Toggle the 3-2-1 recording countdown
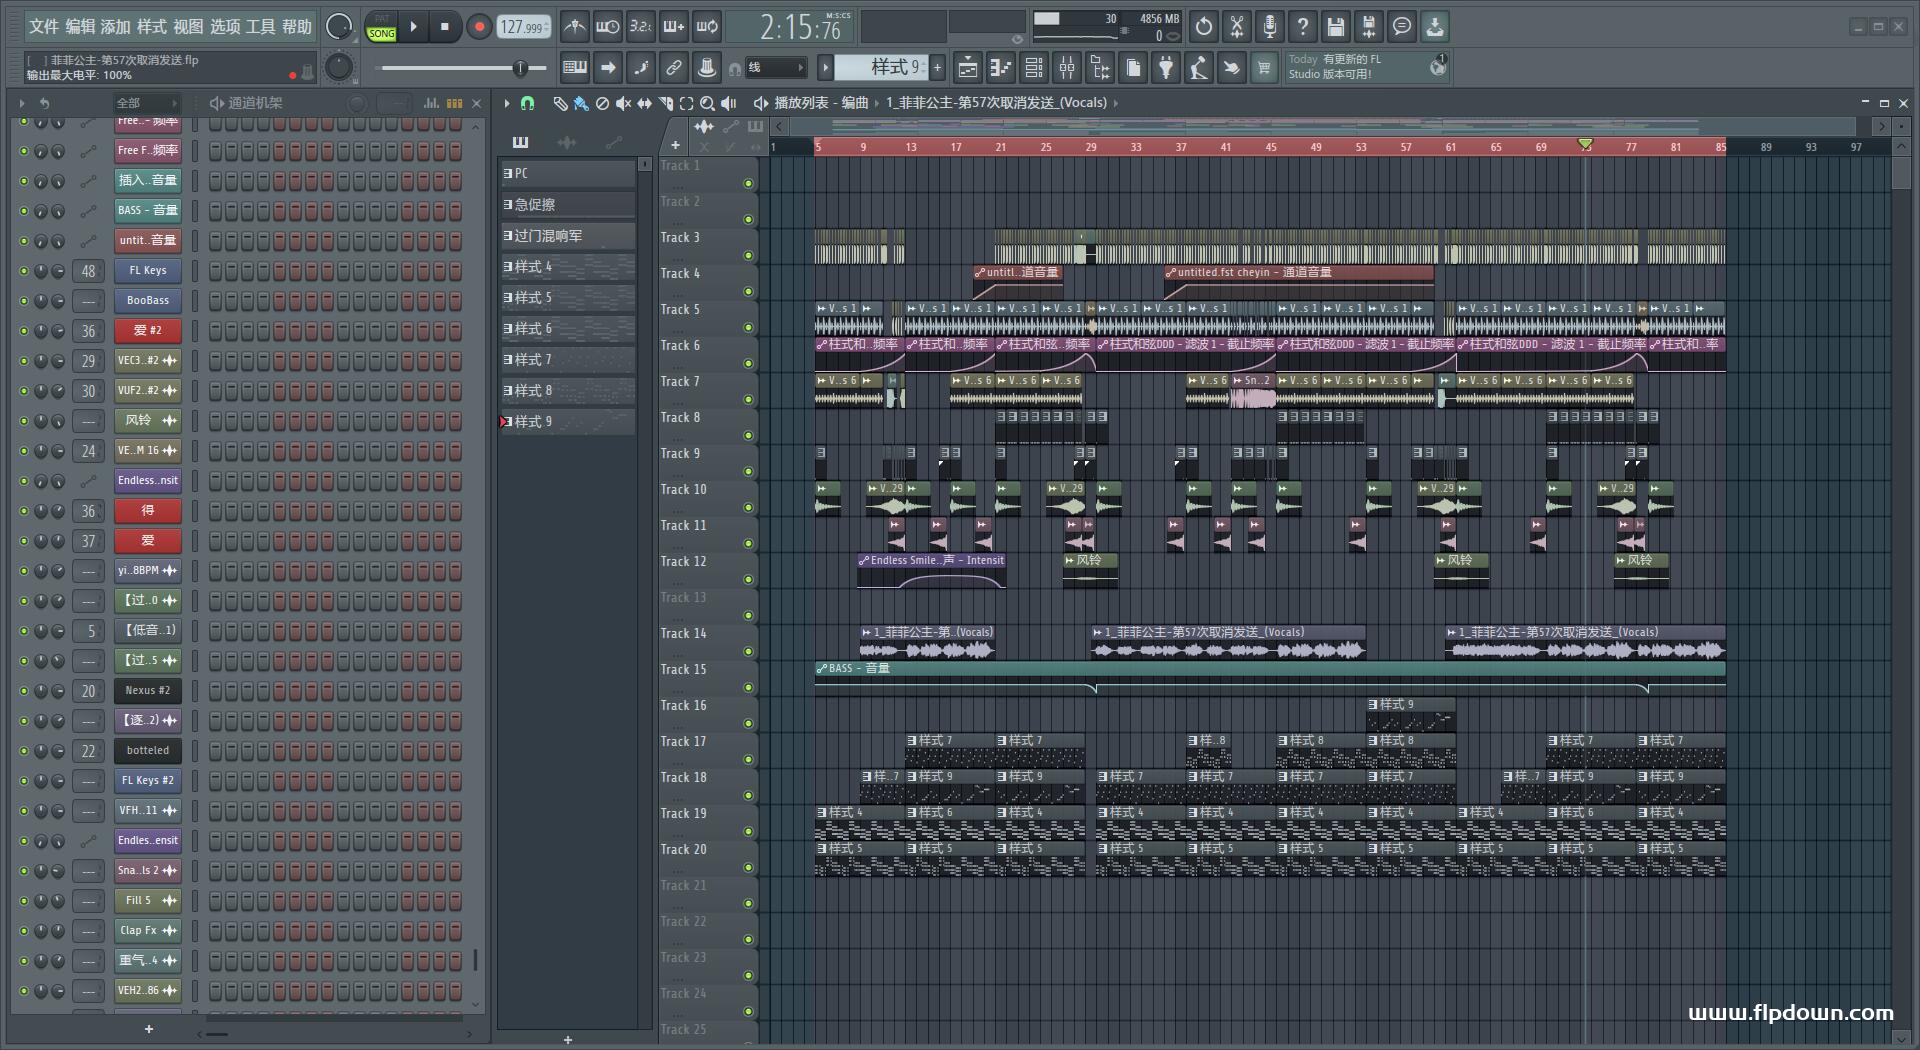This screenshot has width=1920, height=1050. pos(640,27)
